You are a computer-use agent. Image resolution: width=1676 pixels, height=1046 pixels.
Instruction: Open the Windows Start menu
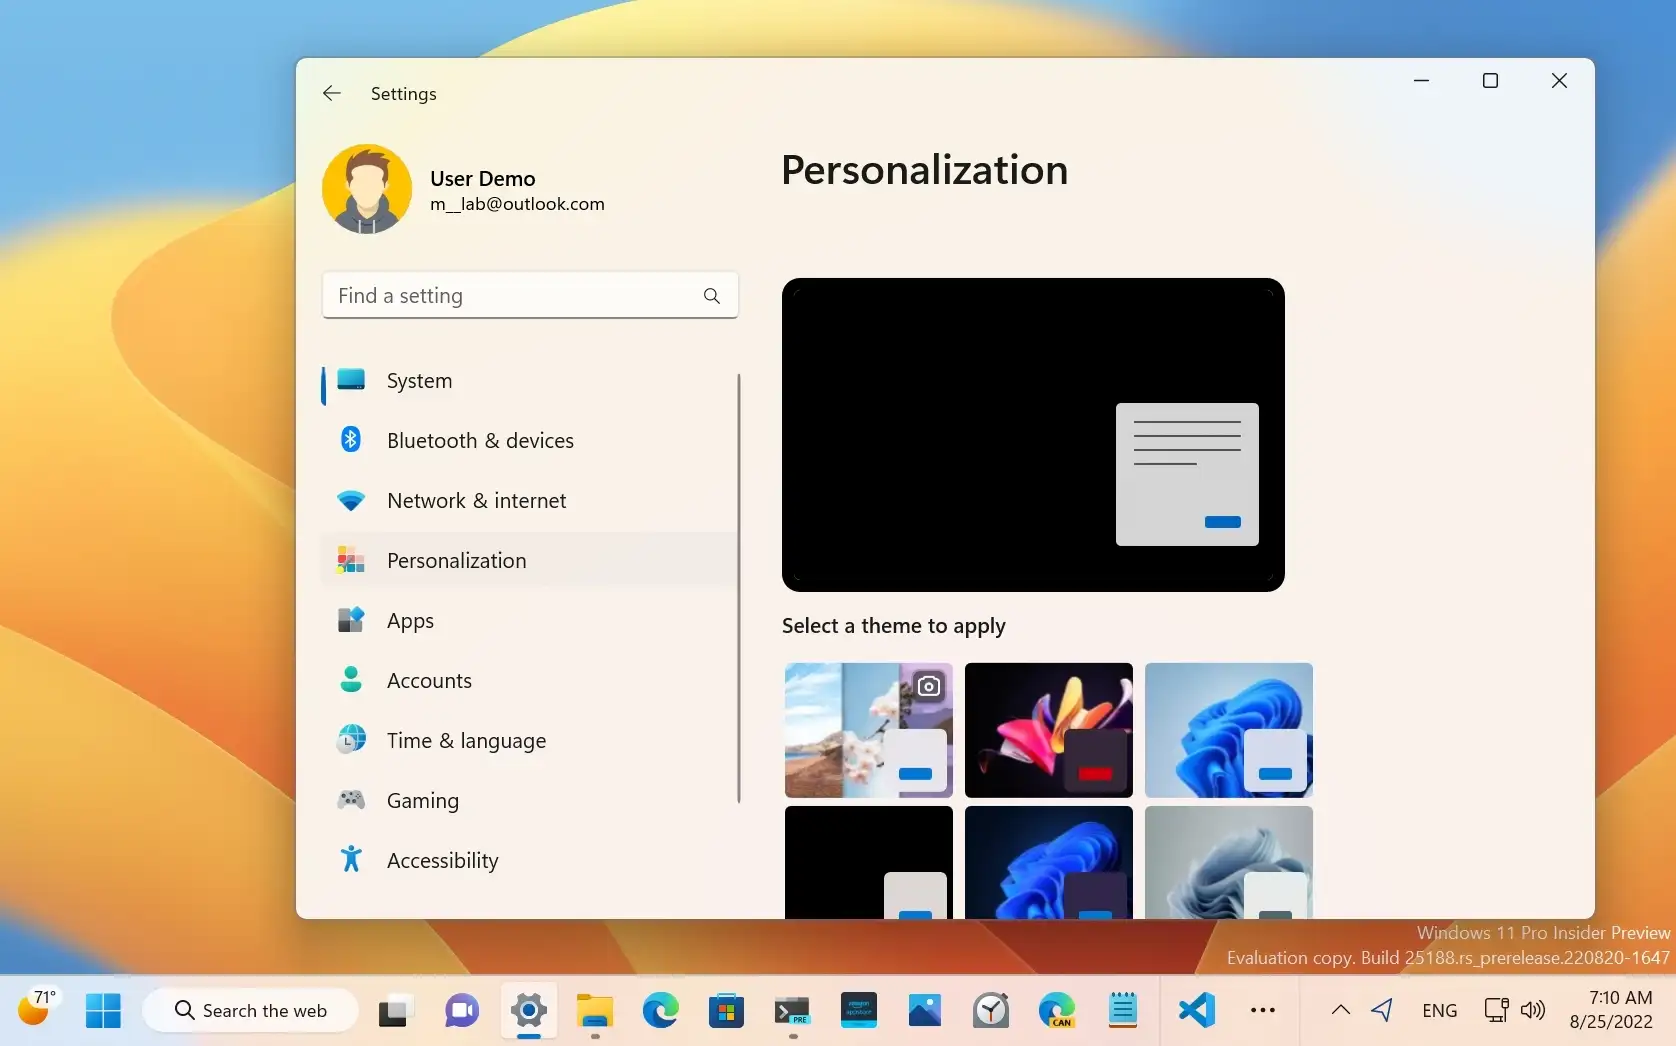click(103, 1011)
